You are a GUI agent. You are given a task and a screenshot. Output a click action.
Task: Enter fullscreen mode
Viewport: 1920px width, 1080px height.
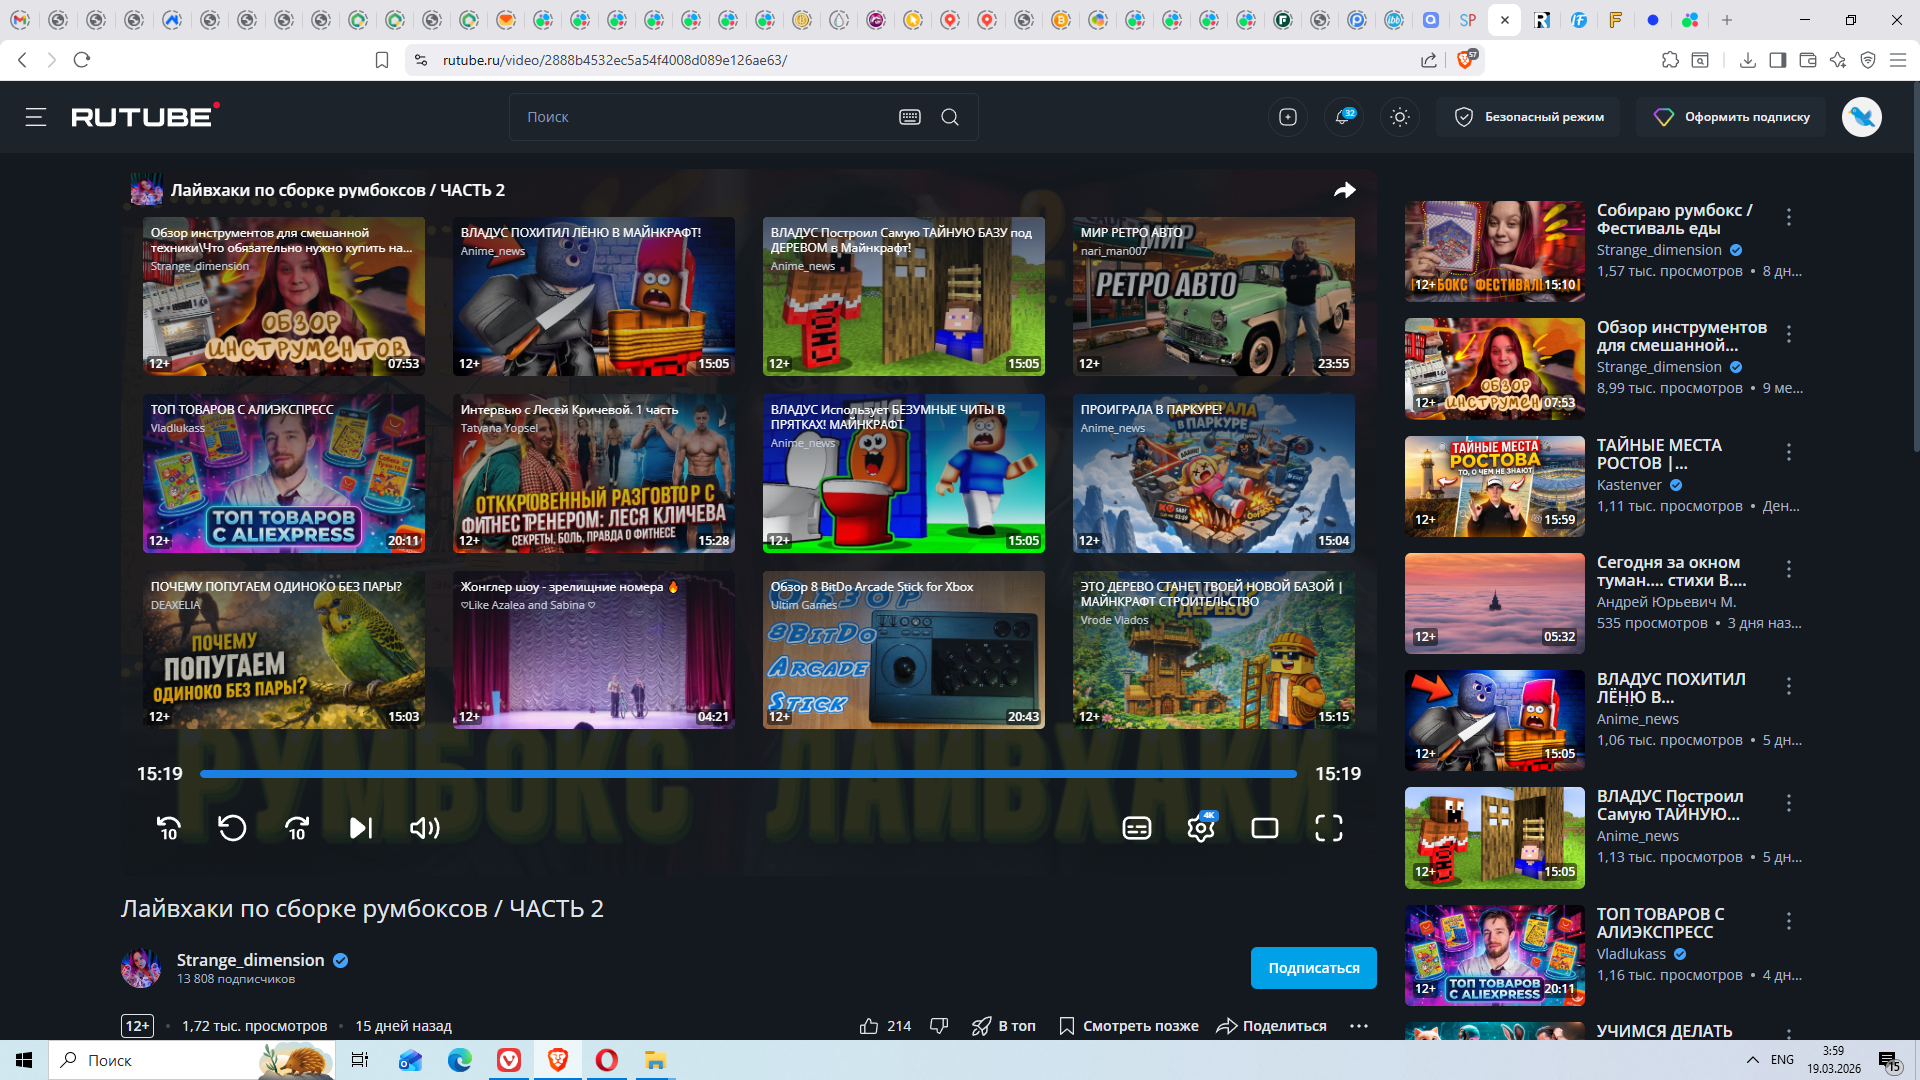(1329, 828)
